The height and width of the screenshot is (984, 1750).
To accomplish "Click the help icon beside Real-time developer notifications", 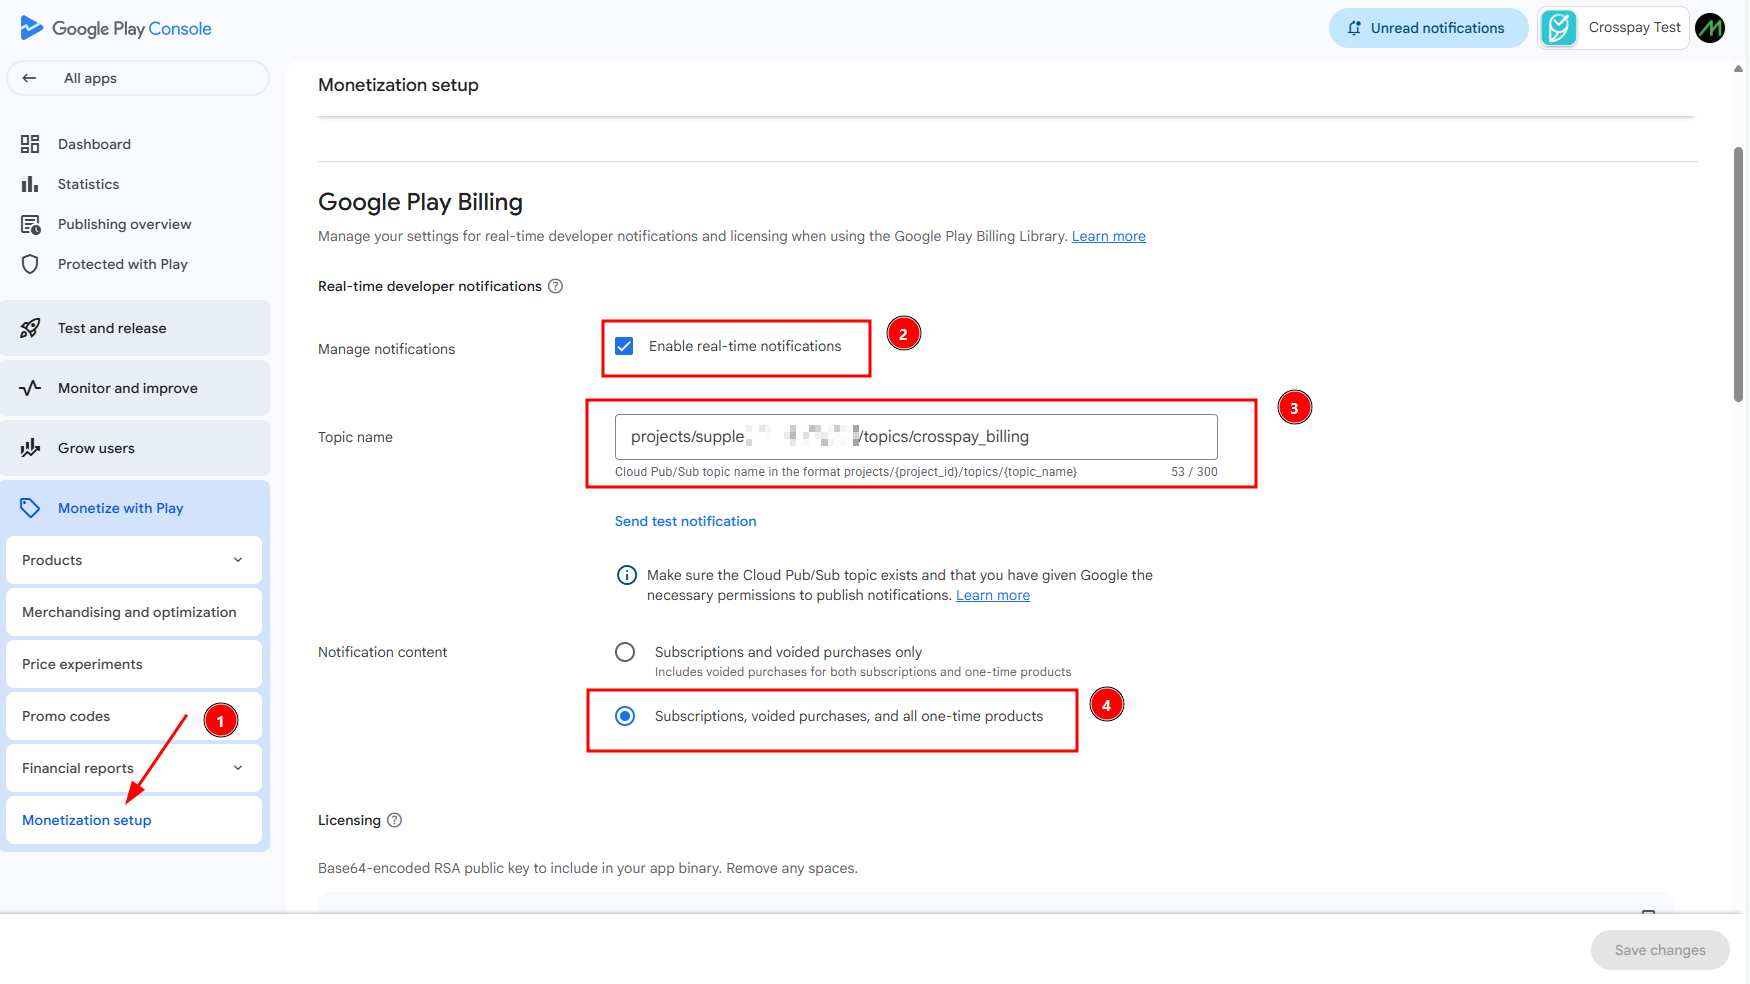I will (556, 286).
